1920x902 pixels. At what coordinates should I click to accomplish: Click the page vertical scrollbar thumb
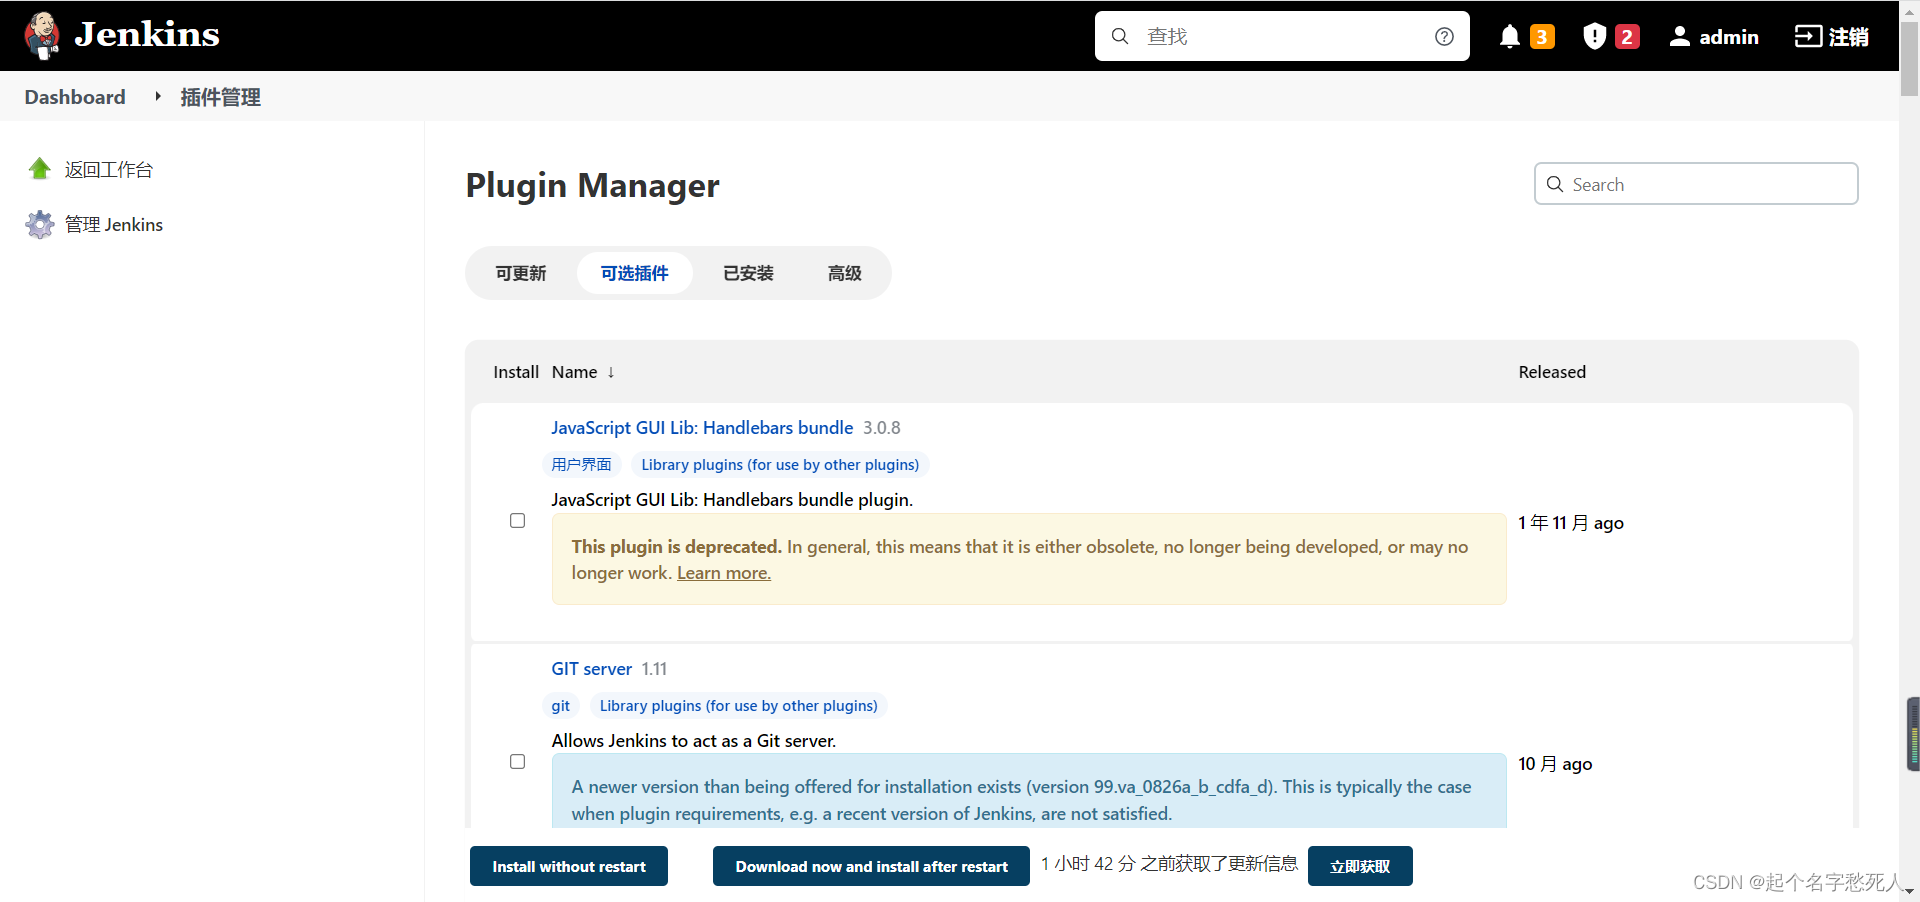click(x=1910, y=58)
